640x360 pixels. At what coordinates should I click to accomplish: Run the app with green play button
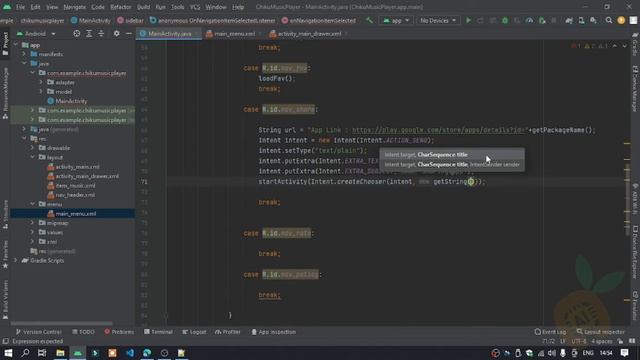coord(468,20)
